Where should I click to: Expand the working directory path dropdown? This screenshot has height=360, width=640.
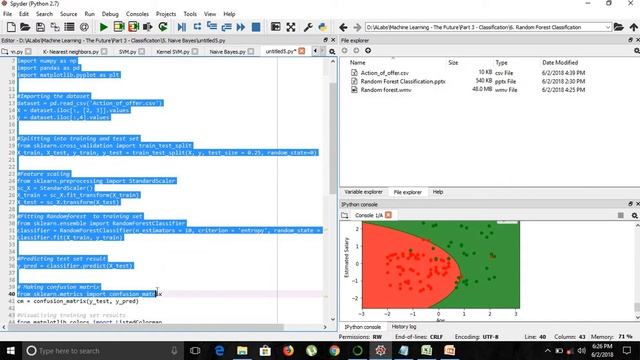pyautogui.click(x=607, y=27)
